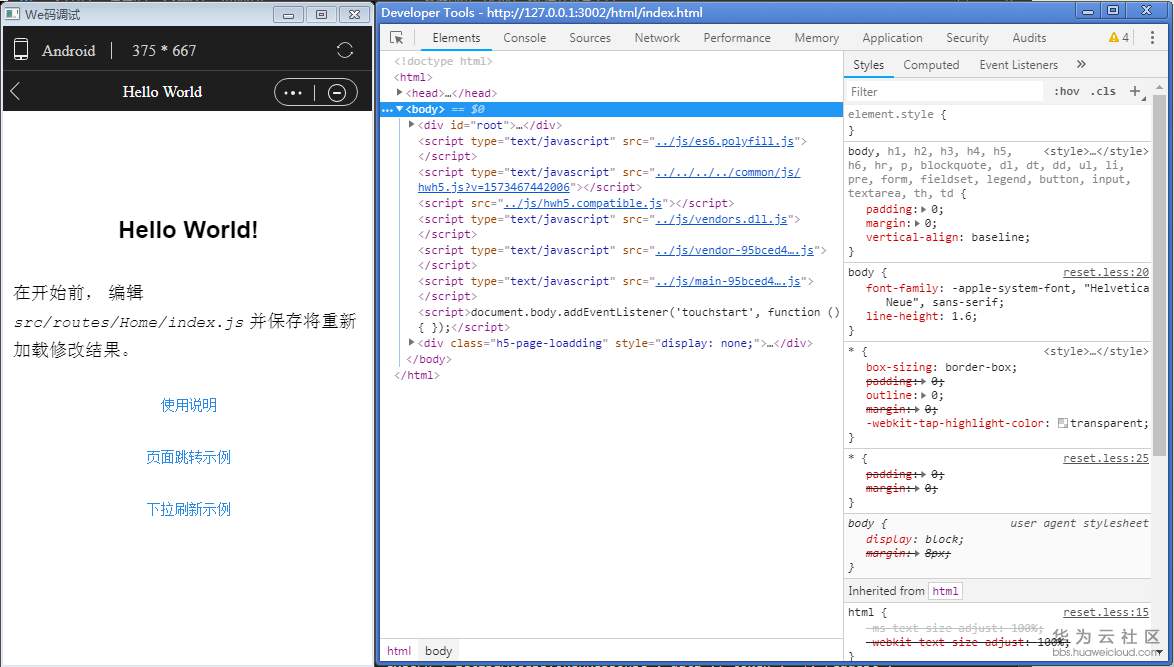Open the Memory tab
This screenshot has width=1174, height=667.
[x=816, y=37]
